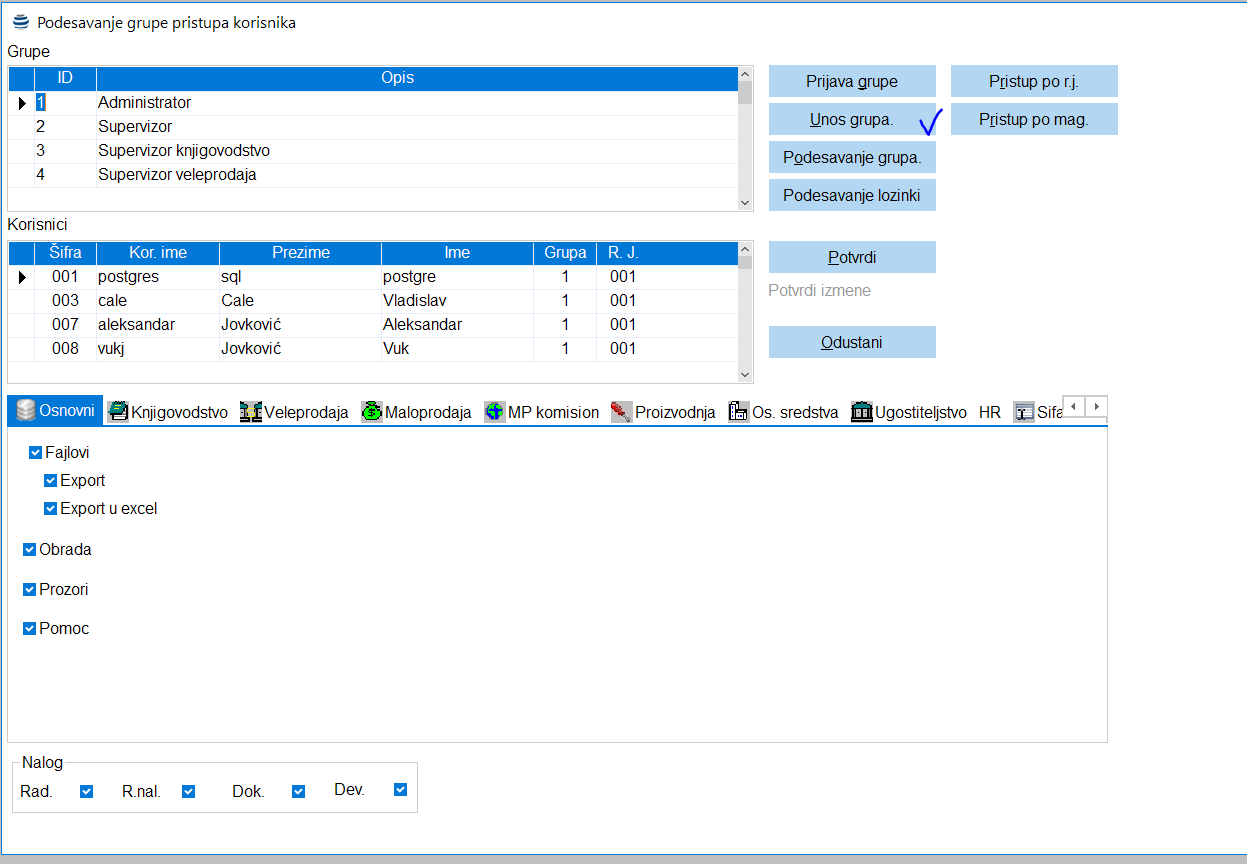Click the Ugostiteljstvo tab icon
This screenshot has height=864, width=1247.
tap(861, 412)
